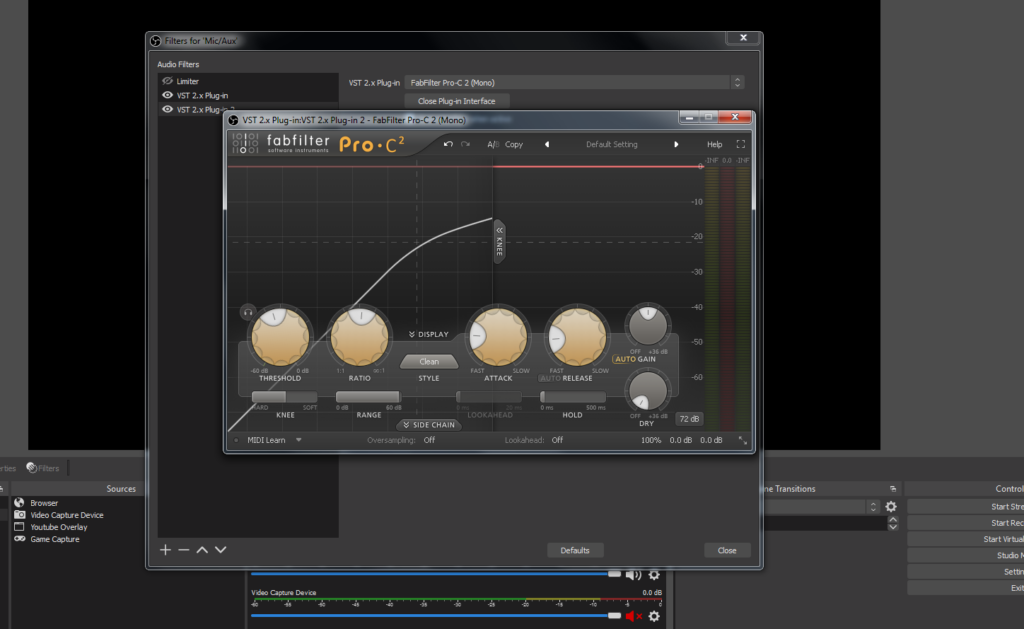Click the fabfilter logo icon

click(245, 143)
